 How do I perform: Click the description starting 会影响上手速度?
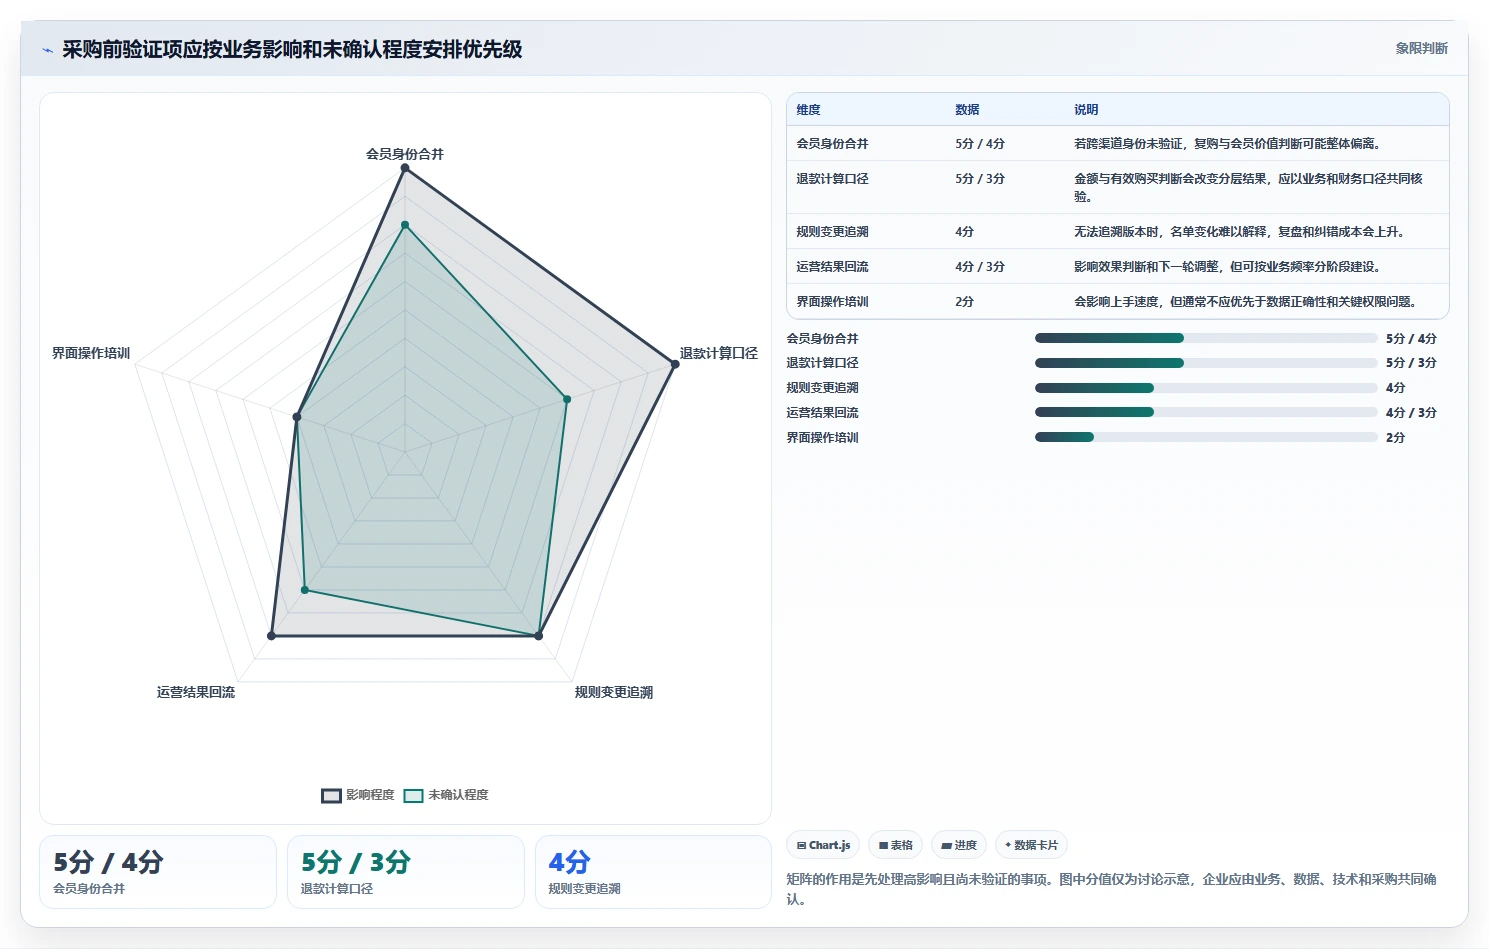click(1248, 302)
